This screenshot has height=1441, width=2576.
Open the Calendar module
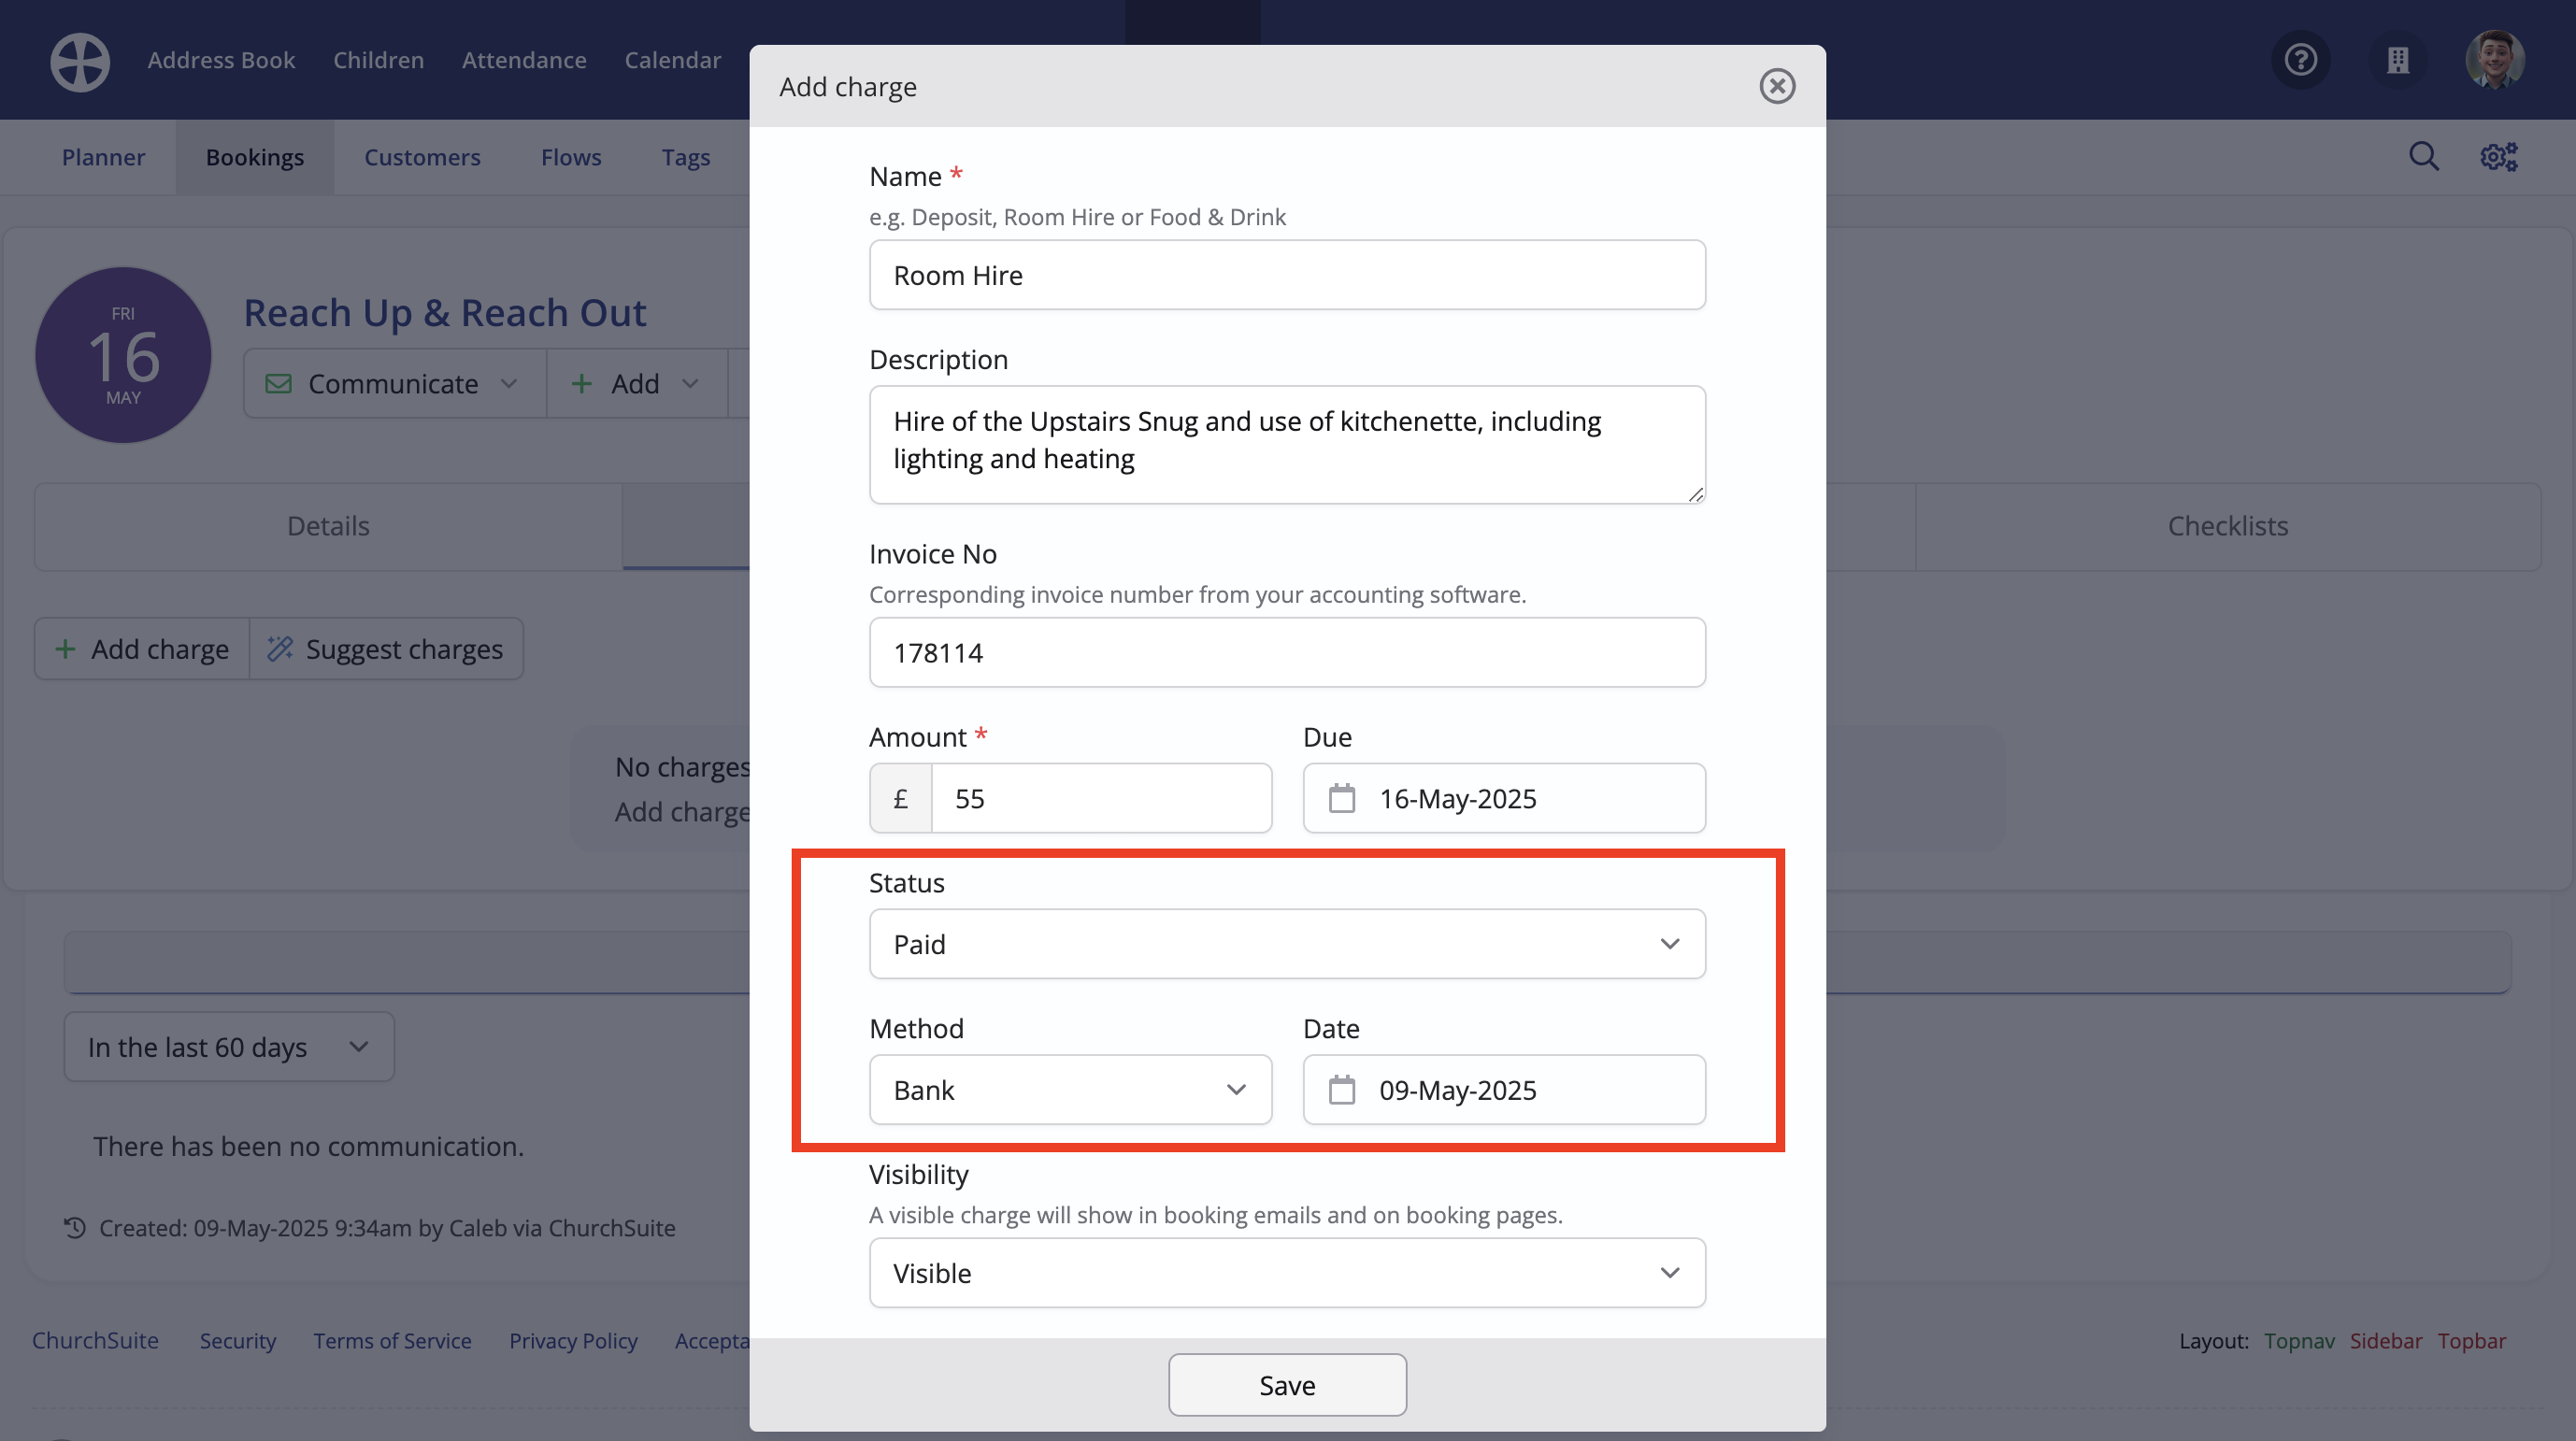(672, 60)
